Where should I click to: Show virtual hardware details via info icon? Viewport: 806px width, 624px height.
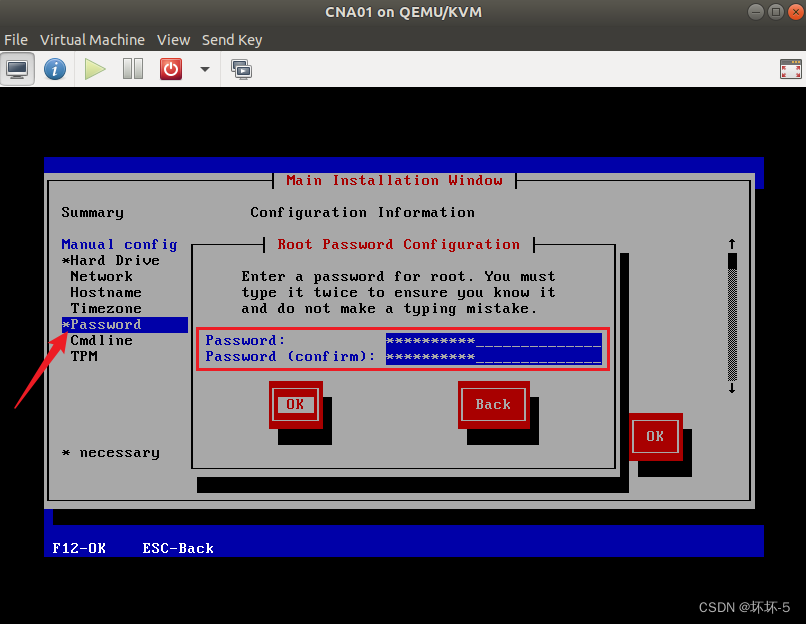point(55,69)
